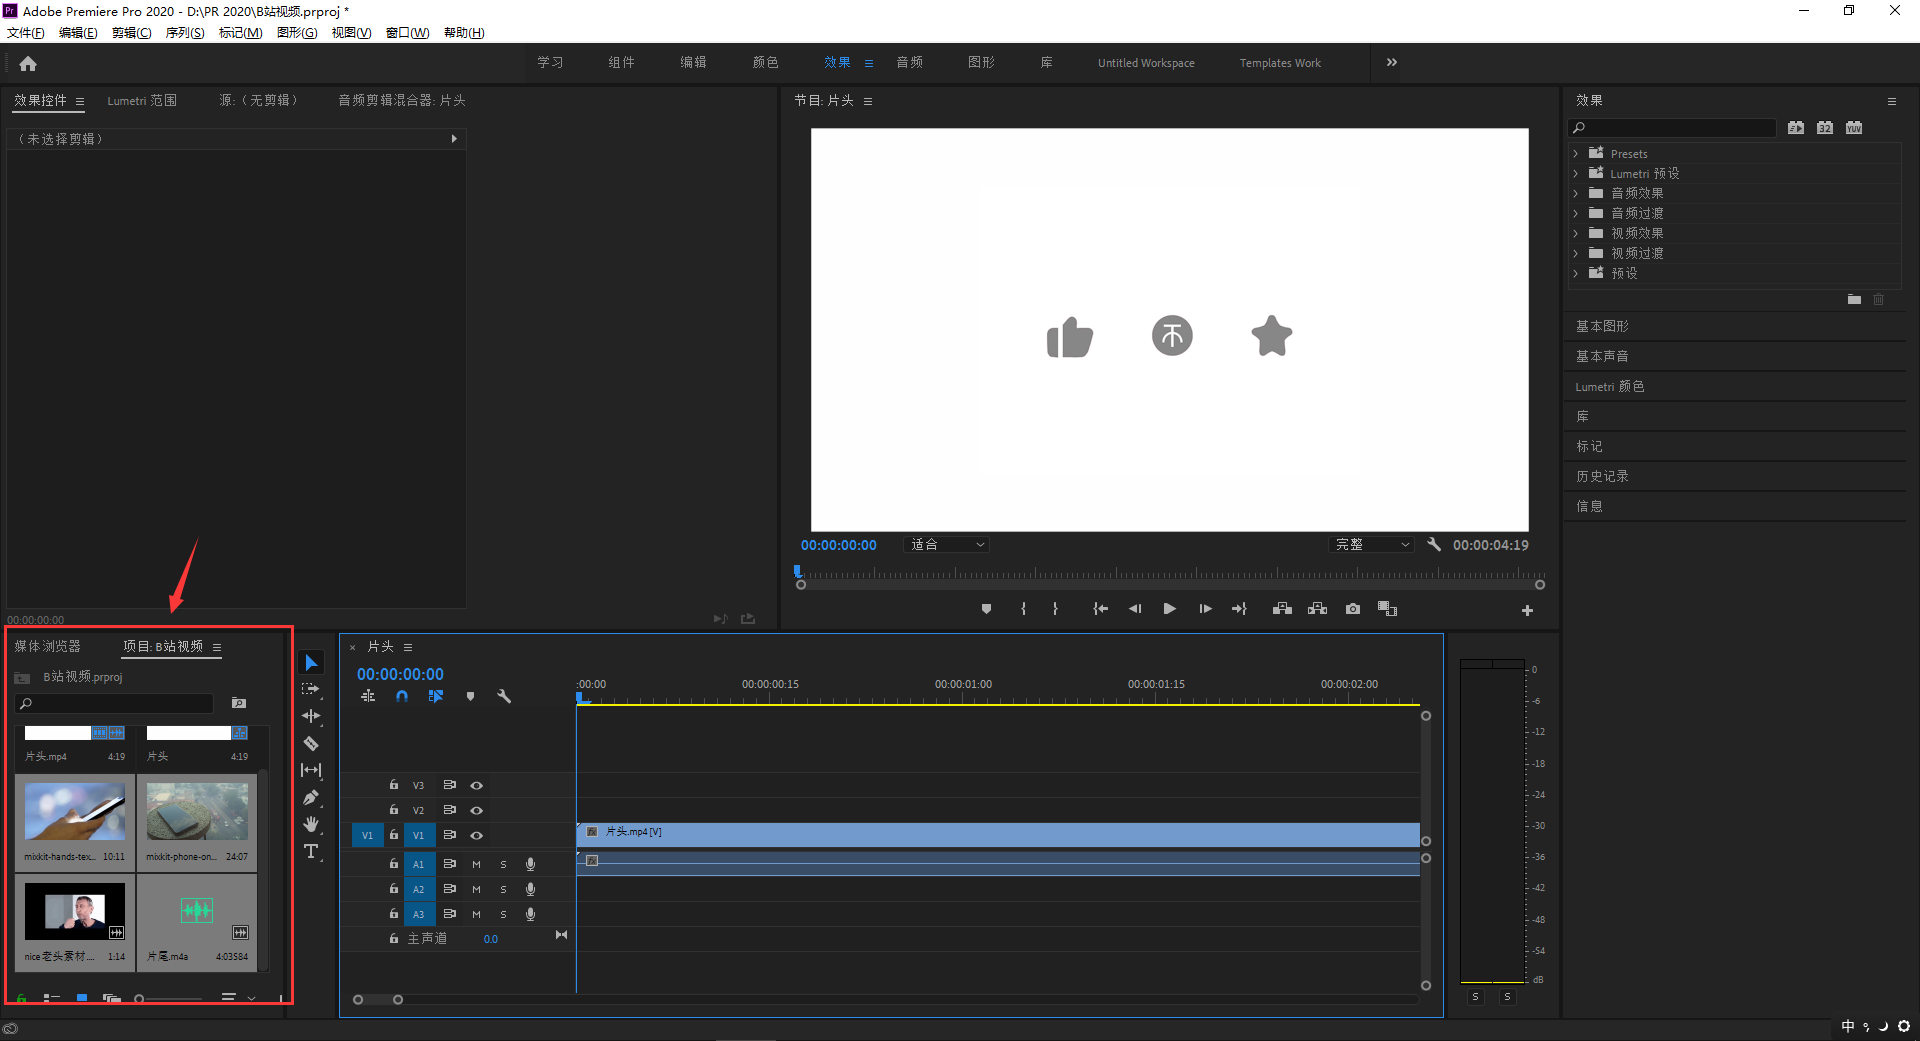The height and width of the screenshot is (1041, 1920).
Task: Enable voice-over record on A3
Action: (x=530, y=914)
